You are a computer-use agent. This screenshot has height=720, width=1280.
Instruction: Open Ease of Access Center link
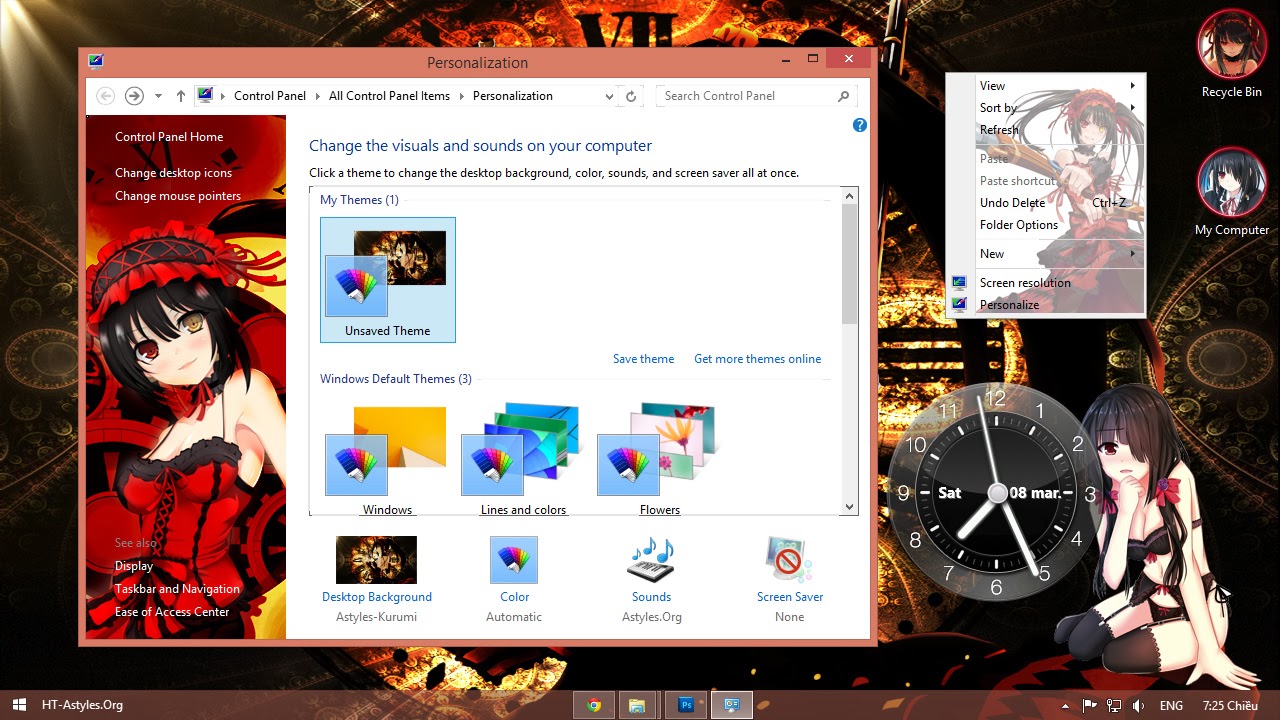pos(172,612)
